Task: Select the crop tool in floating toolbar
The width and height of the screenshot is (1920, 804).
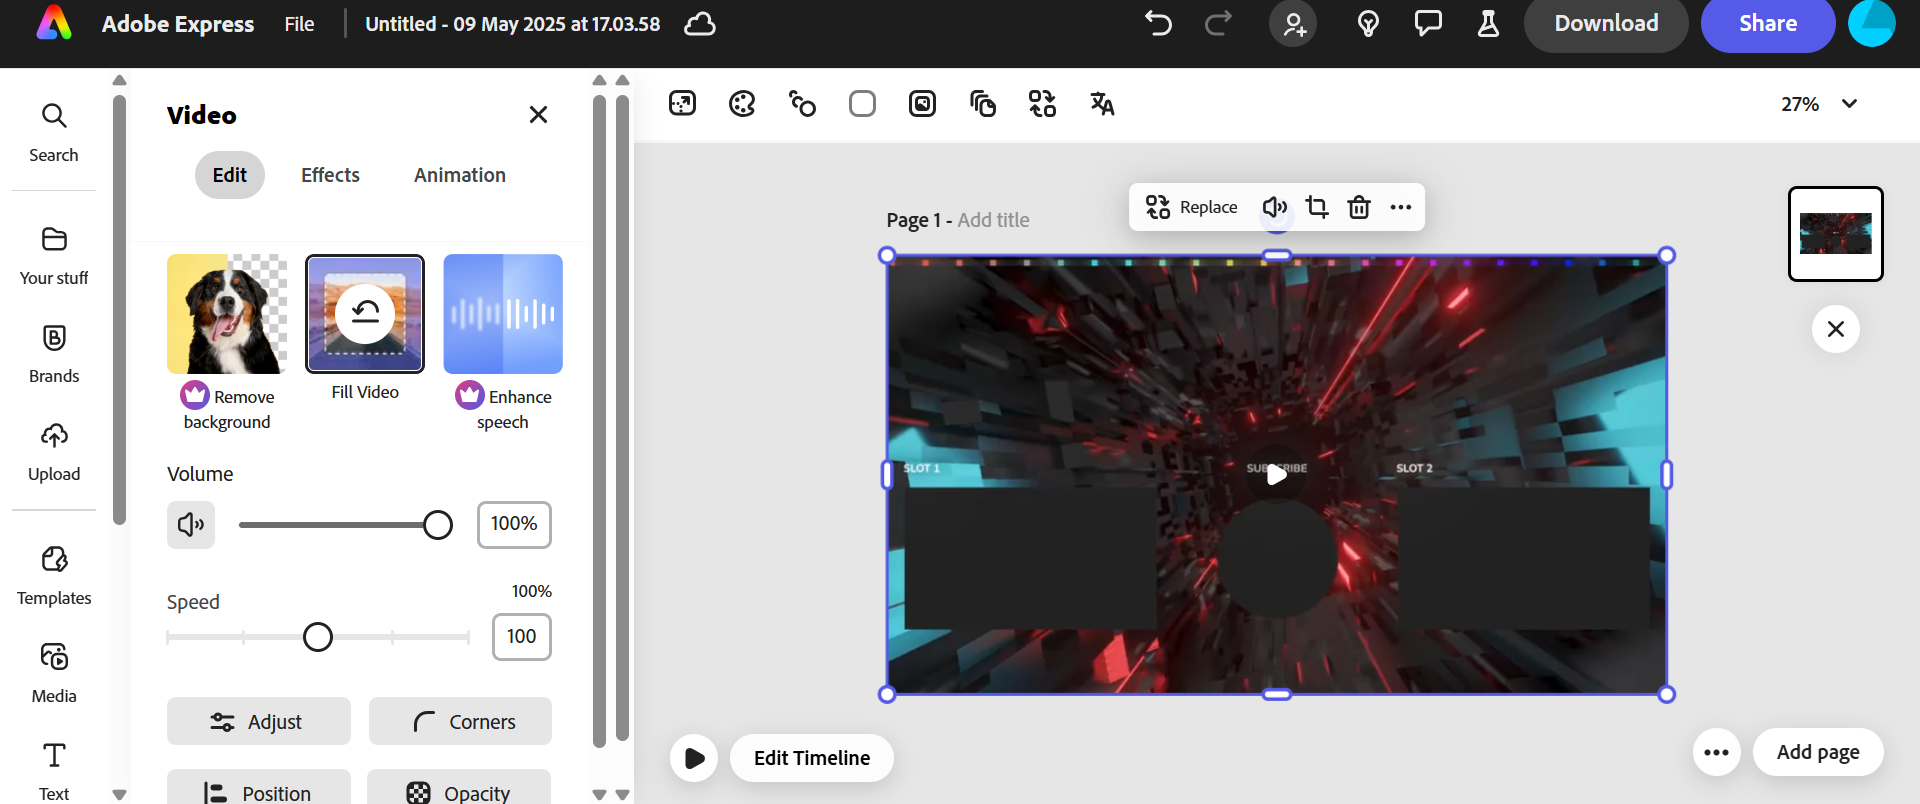Action: coord(1317,207)
